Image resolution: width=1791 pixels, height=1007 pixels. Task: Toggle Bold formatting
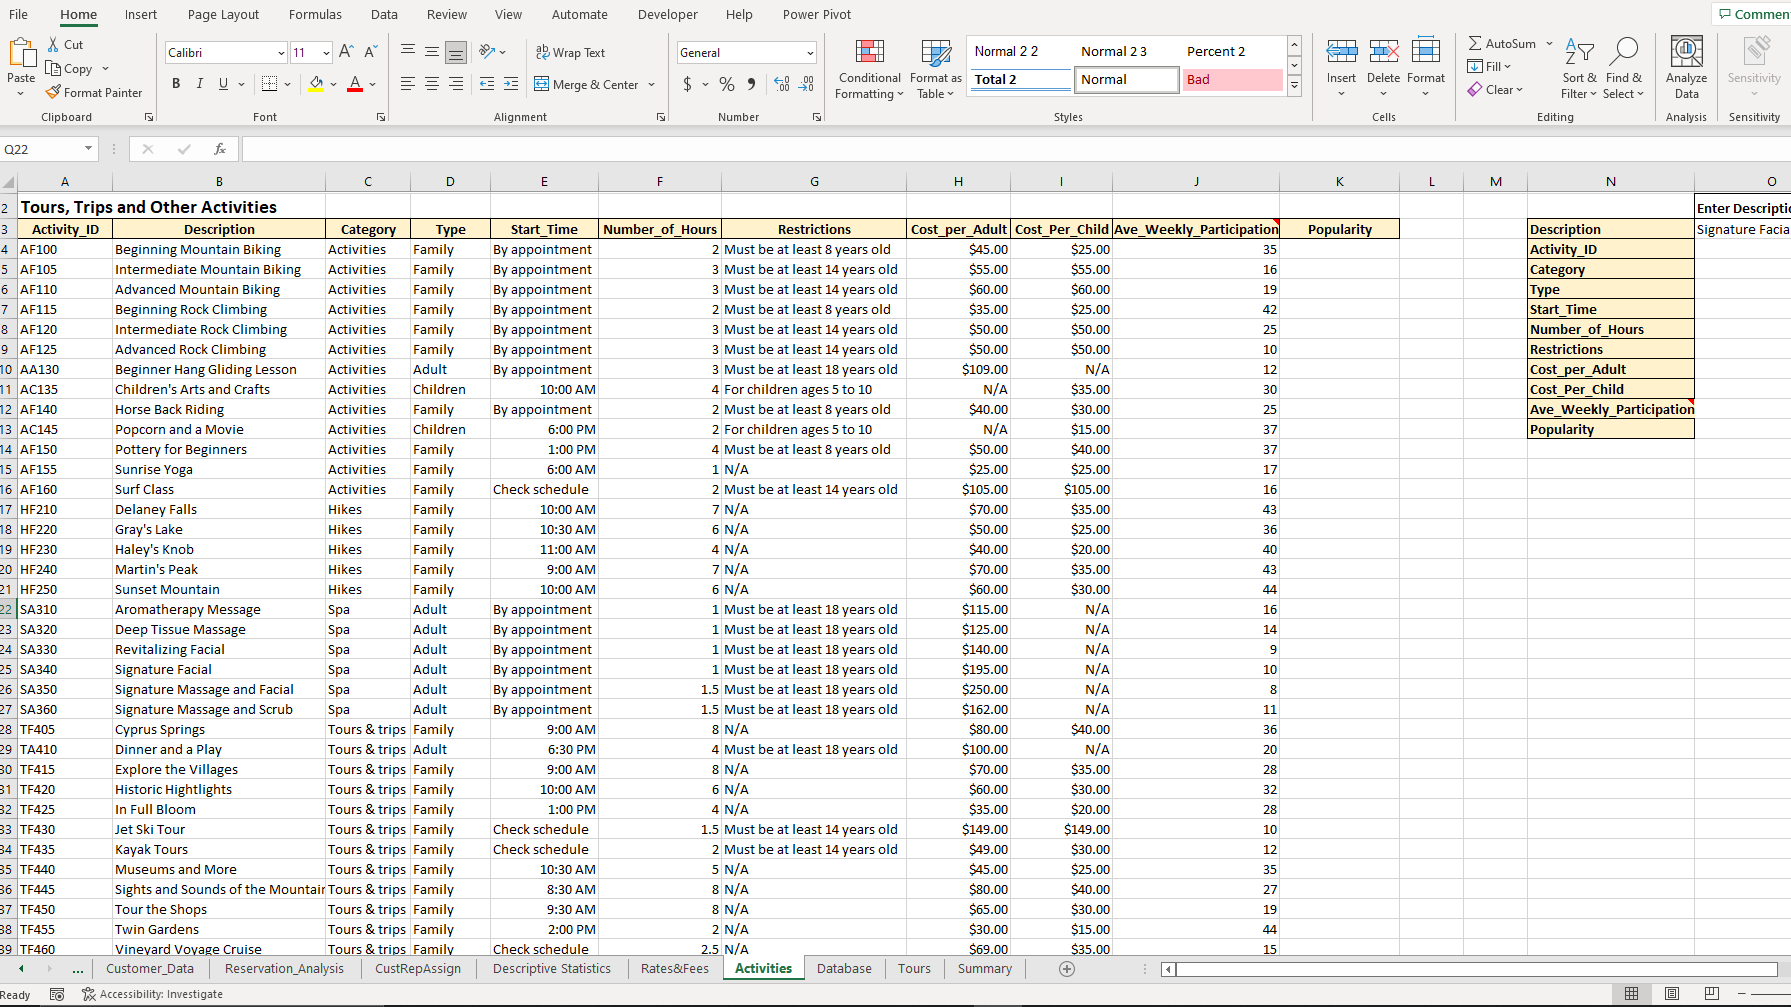coord(176,84)
